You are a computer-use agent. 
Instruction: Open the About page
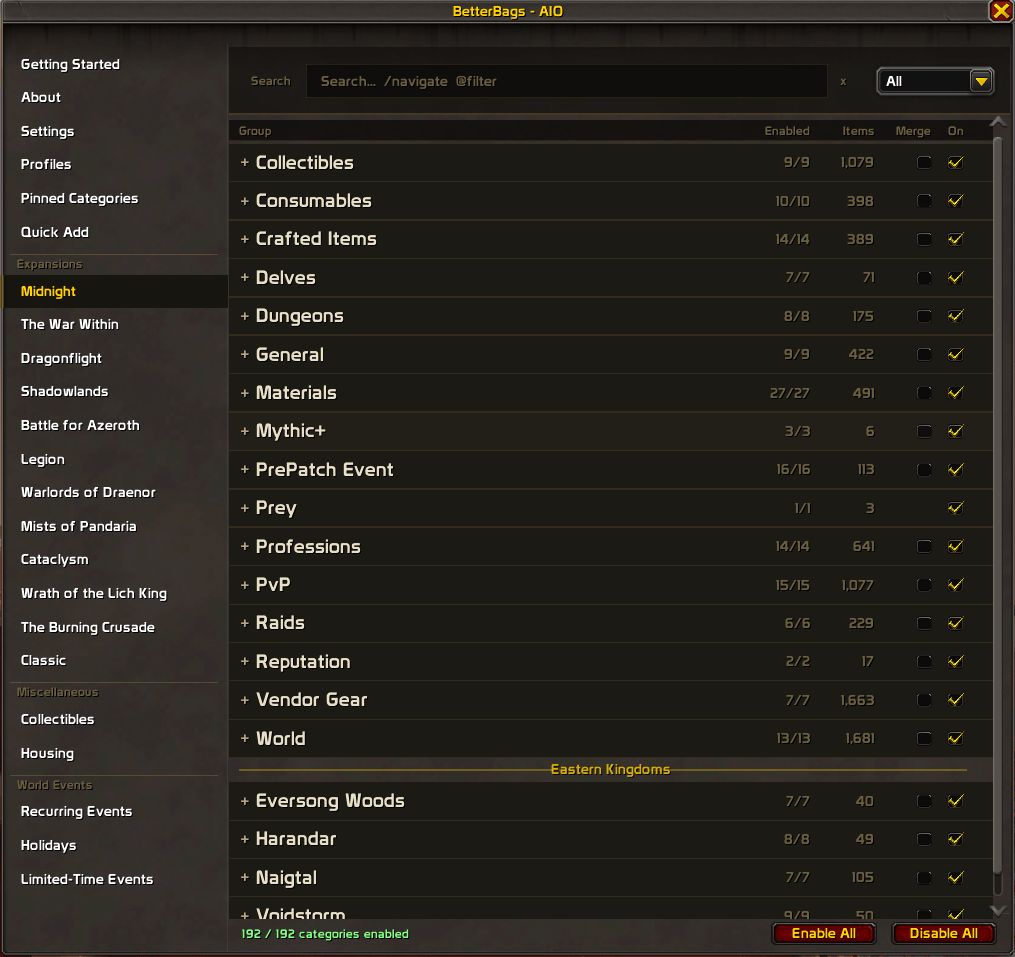click(x=41, y=97)
